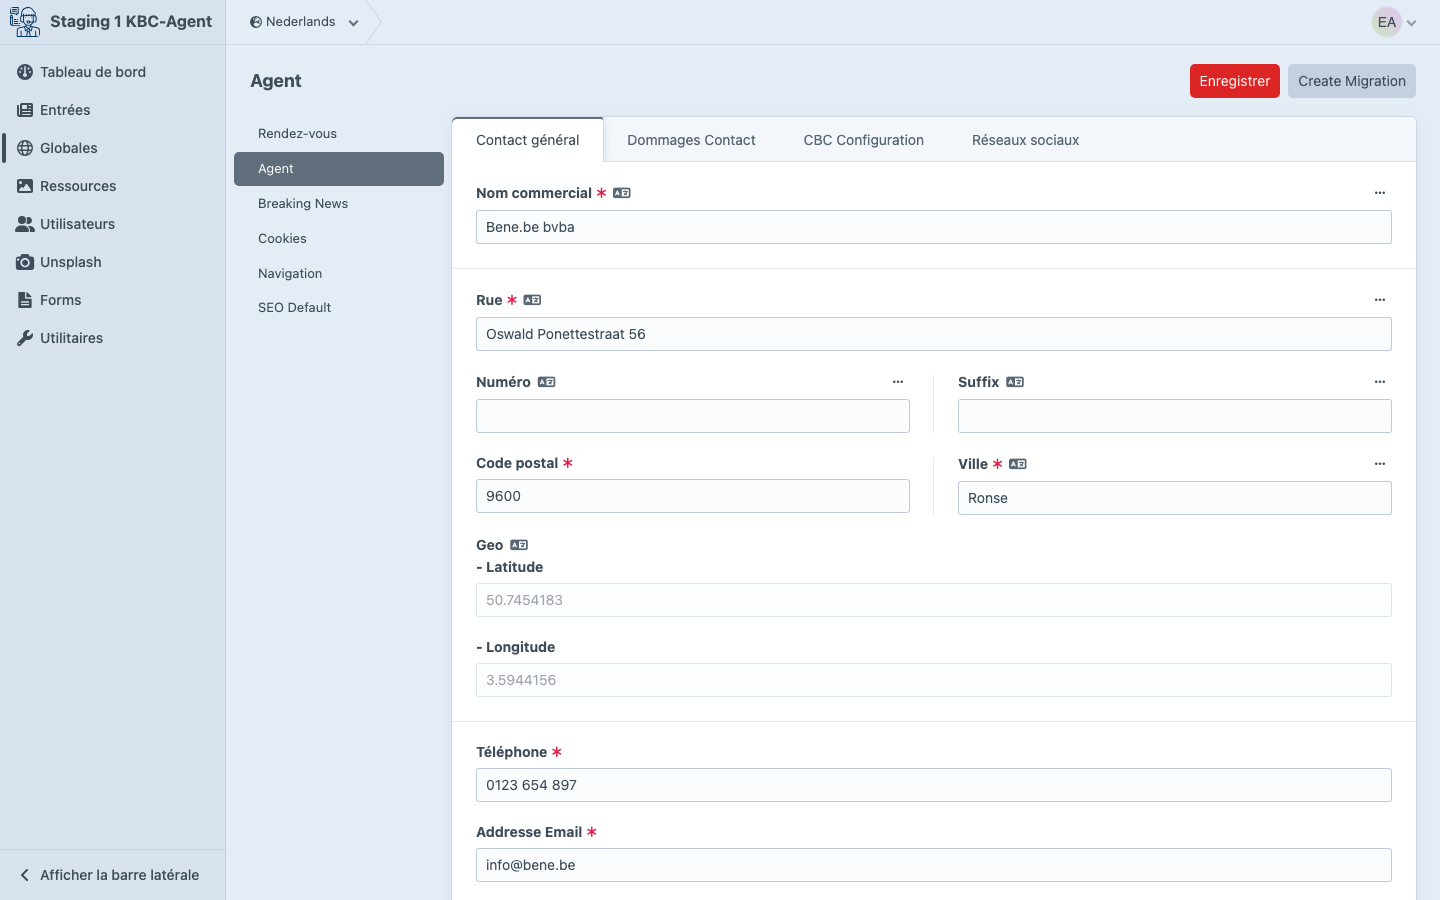Select Breaking News in the globals list
1440x900 pixels.
tap(339, 204)
